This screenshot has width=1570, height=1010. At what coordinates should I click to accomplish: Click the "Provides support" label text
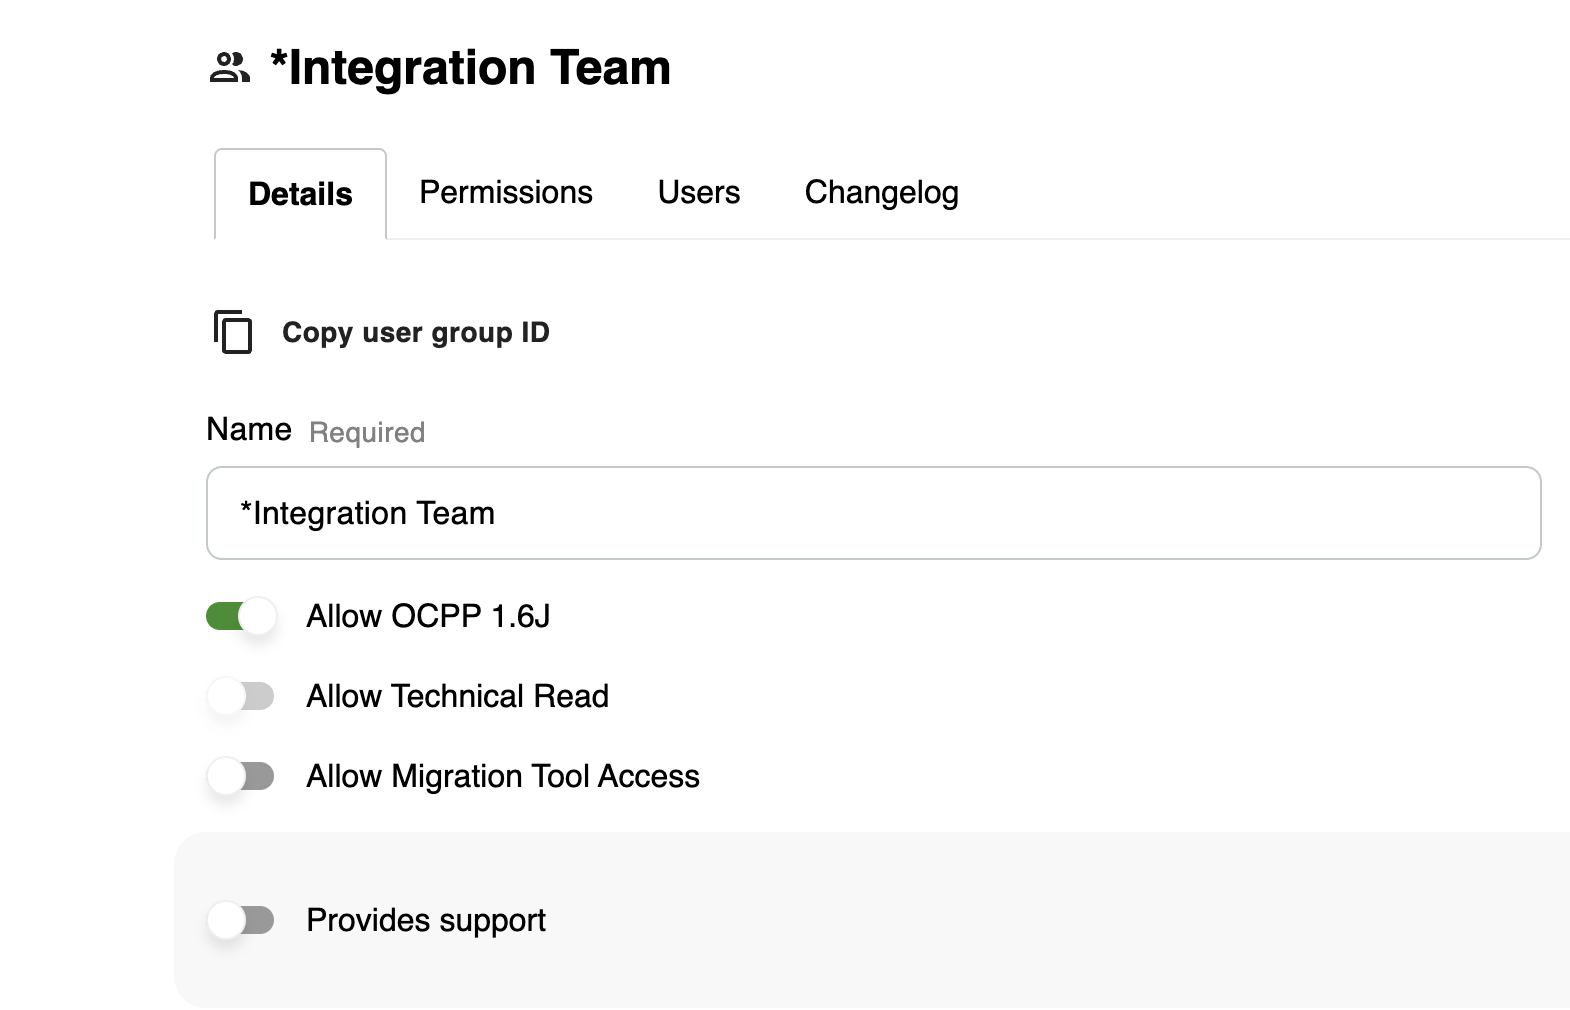coord(426,920)
